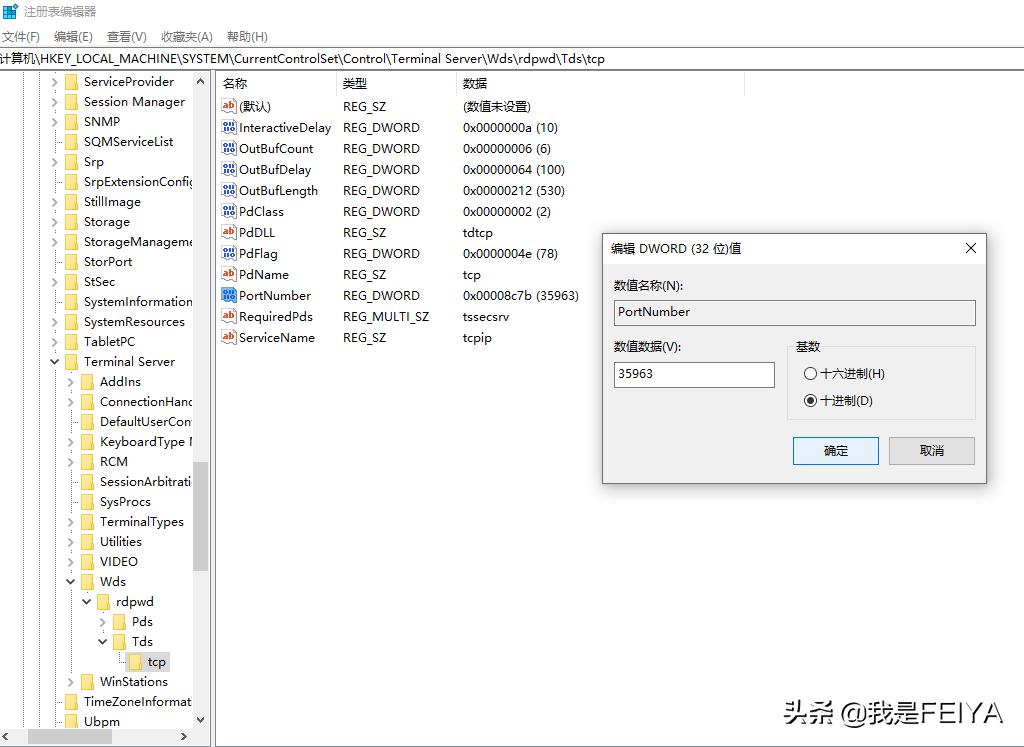Click the Registry Editor title bar icon
This screenshot has height=747, width=1024.
pos(10,12)
